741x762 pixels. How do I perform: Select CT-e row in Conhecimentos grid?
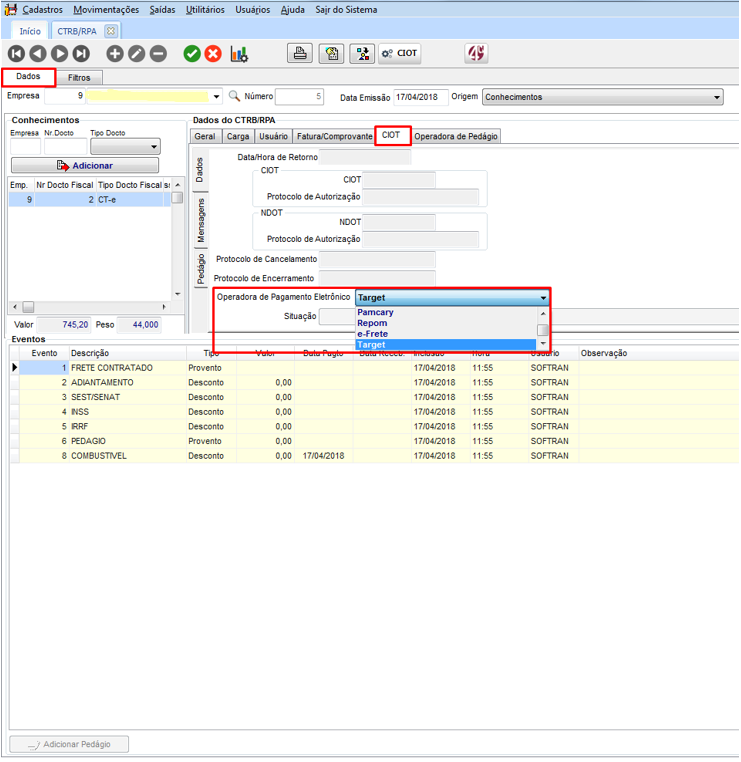tap(90, 200)
